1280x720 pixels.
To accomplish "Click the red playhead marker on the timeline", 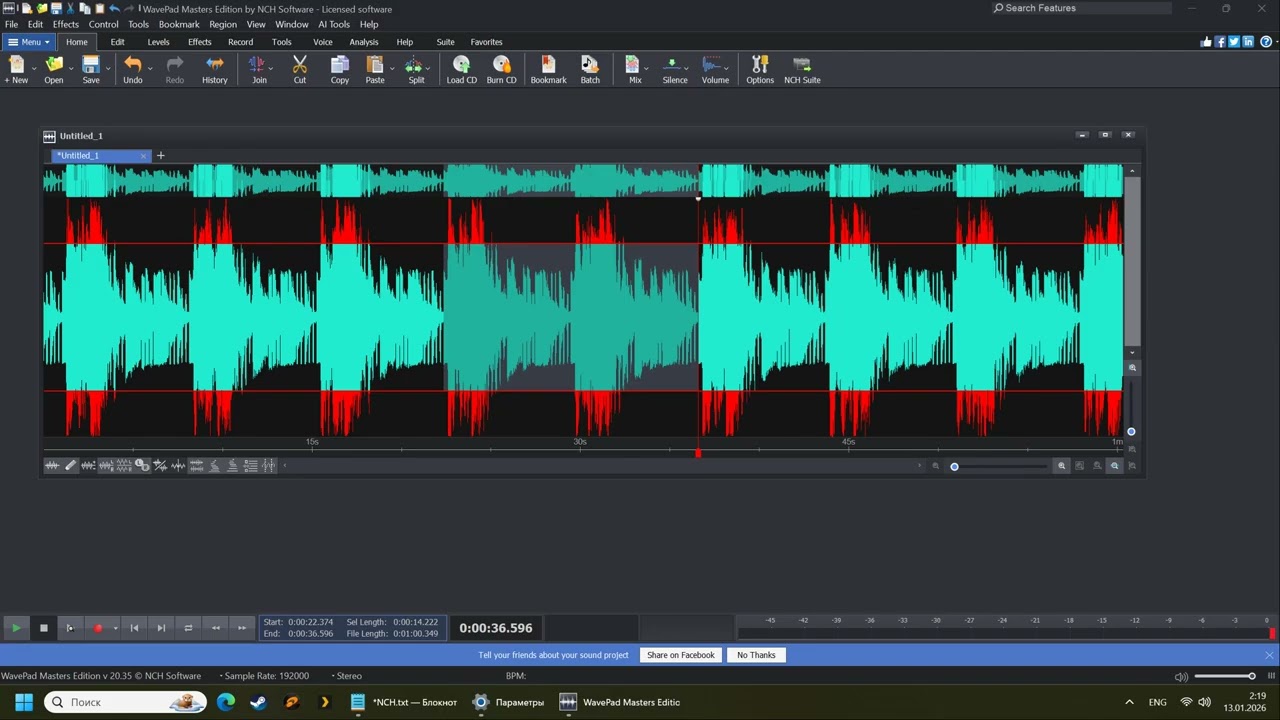I will point(698,453).
